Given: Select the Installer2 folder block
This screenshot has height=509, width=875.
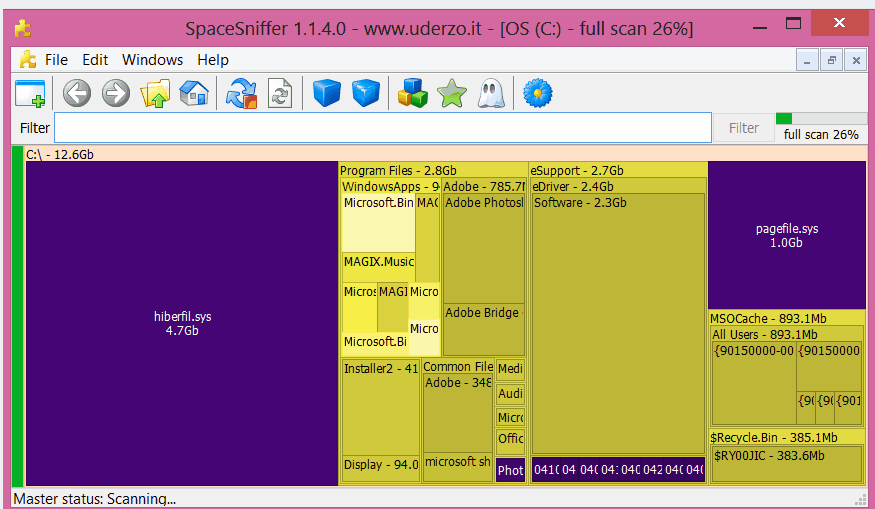Looking at the screenshot, I should [x=381, y=407].
